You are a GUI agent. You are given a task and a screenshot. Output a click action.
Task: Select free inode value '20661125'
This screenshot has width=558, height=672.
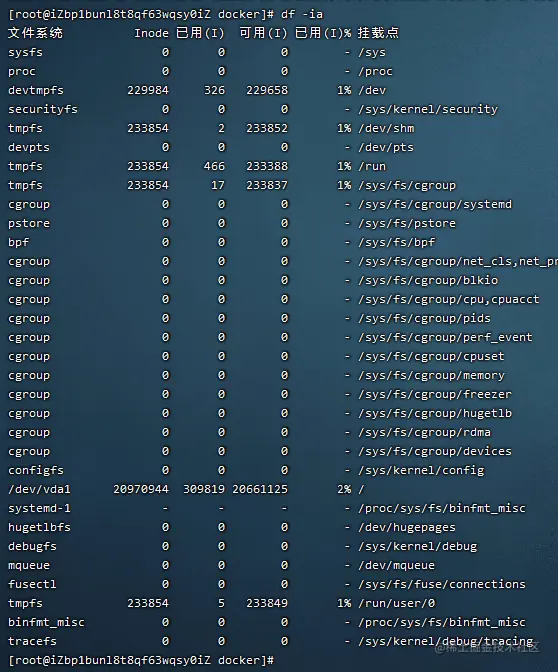pos(260,489)
